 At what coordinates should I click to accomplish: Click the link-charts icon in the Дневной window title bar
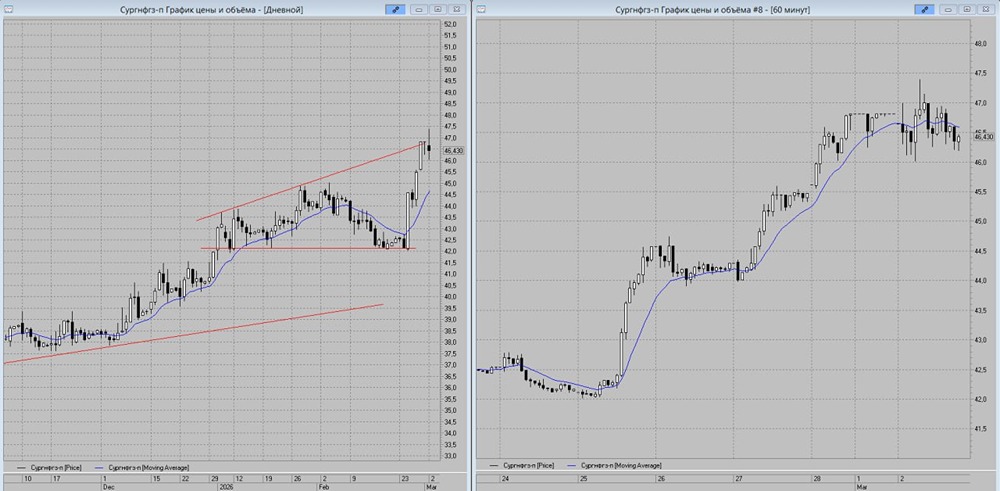click(x=395, y=9)
